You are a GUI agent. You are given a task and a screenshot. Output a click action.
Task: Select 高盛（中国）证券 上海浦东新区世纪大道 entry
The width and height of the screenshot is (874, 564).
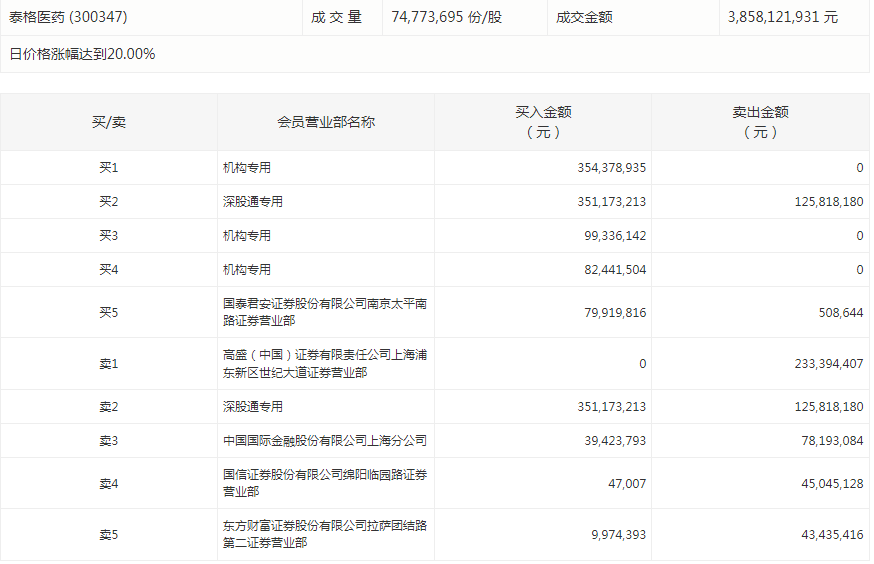point(324,363)
